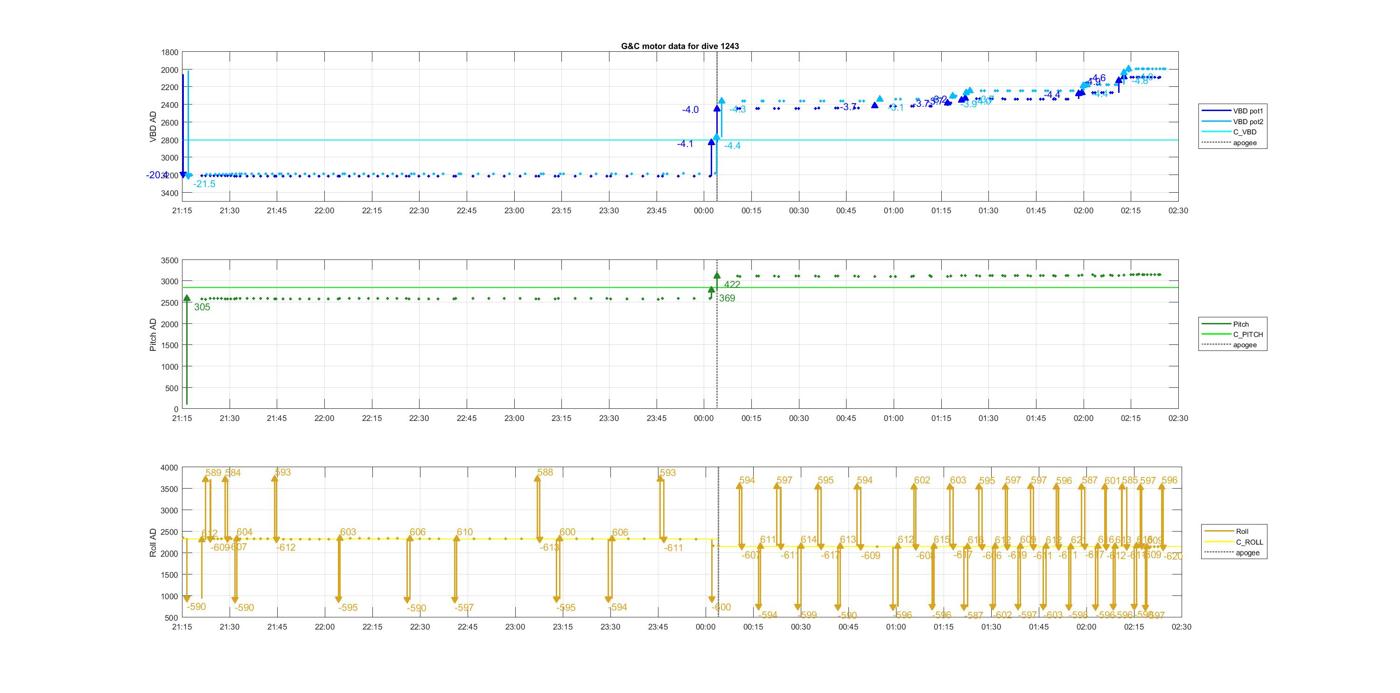Screen dimensions: 1400x693
Task: Click the 'Pitch AD' y-axis label
Action: pyautogui.click(x=153, y=335)
